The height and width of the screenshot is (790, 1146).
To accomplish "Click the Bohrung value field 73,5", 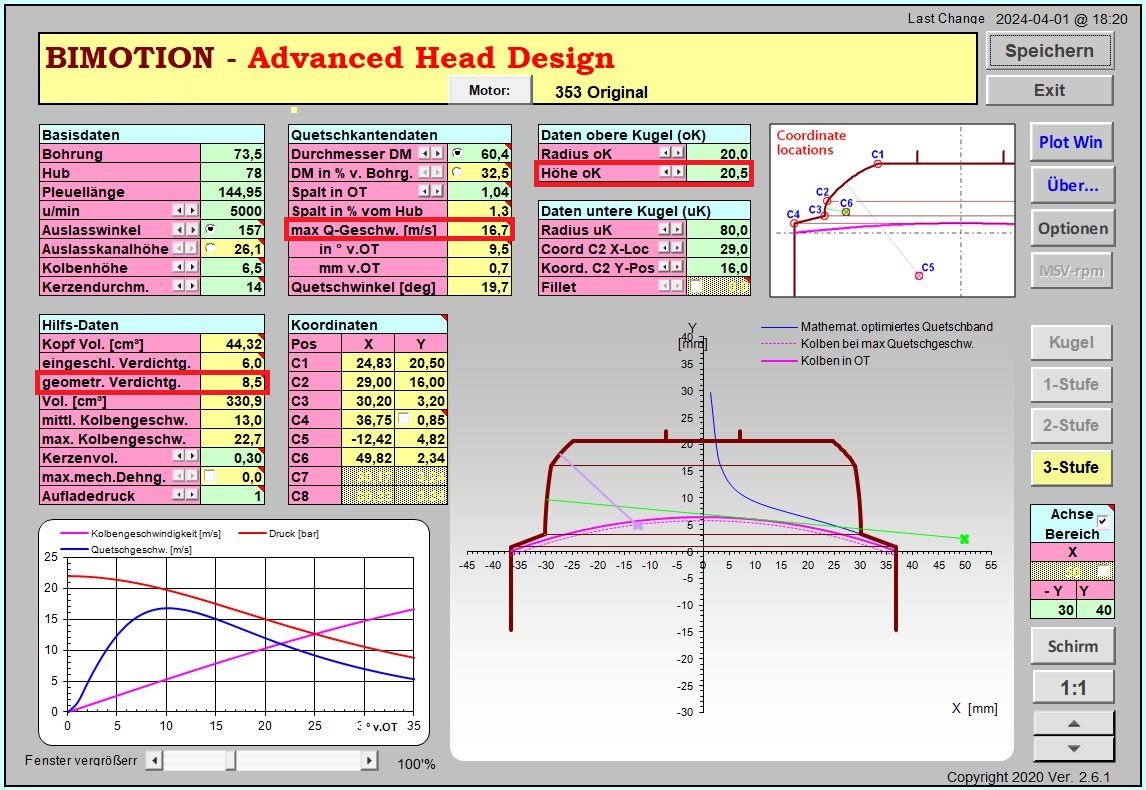I will 232,154.
